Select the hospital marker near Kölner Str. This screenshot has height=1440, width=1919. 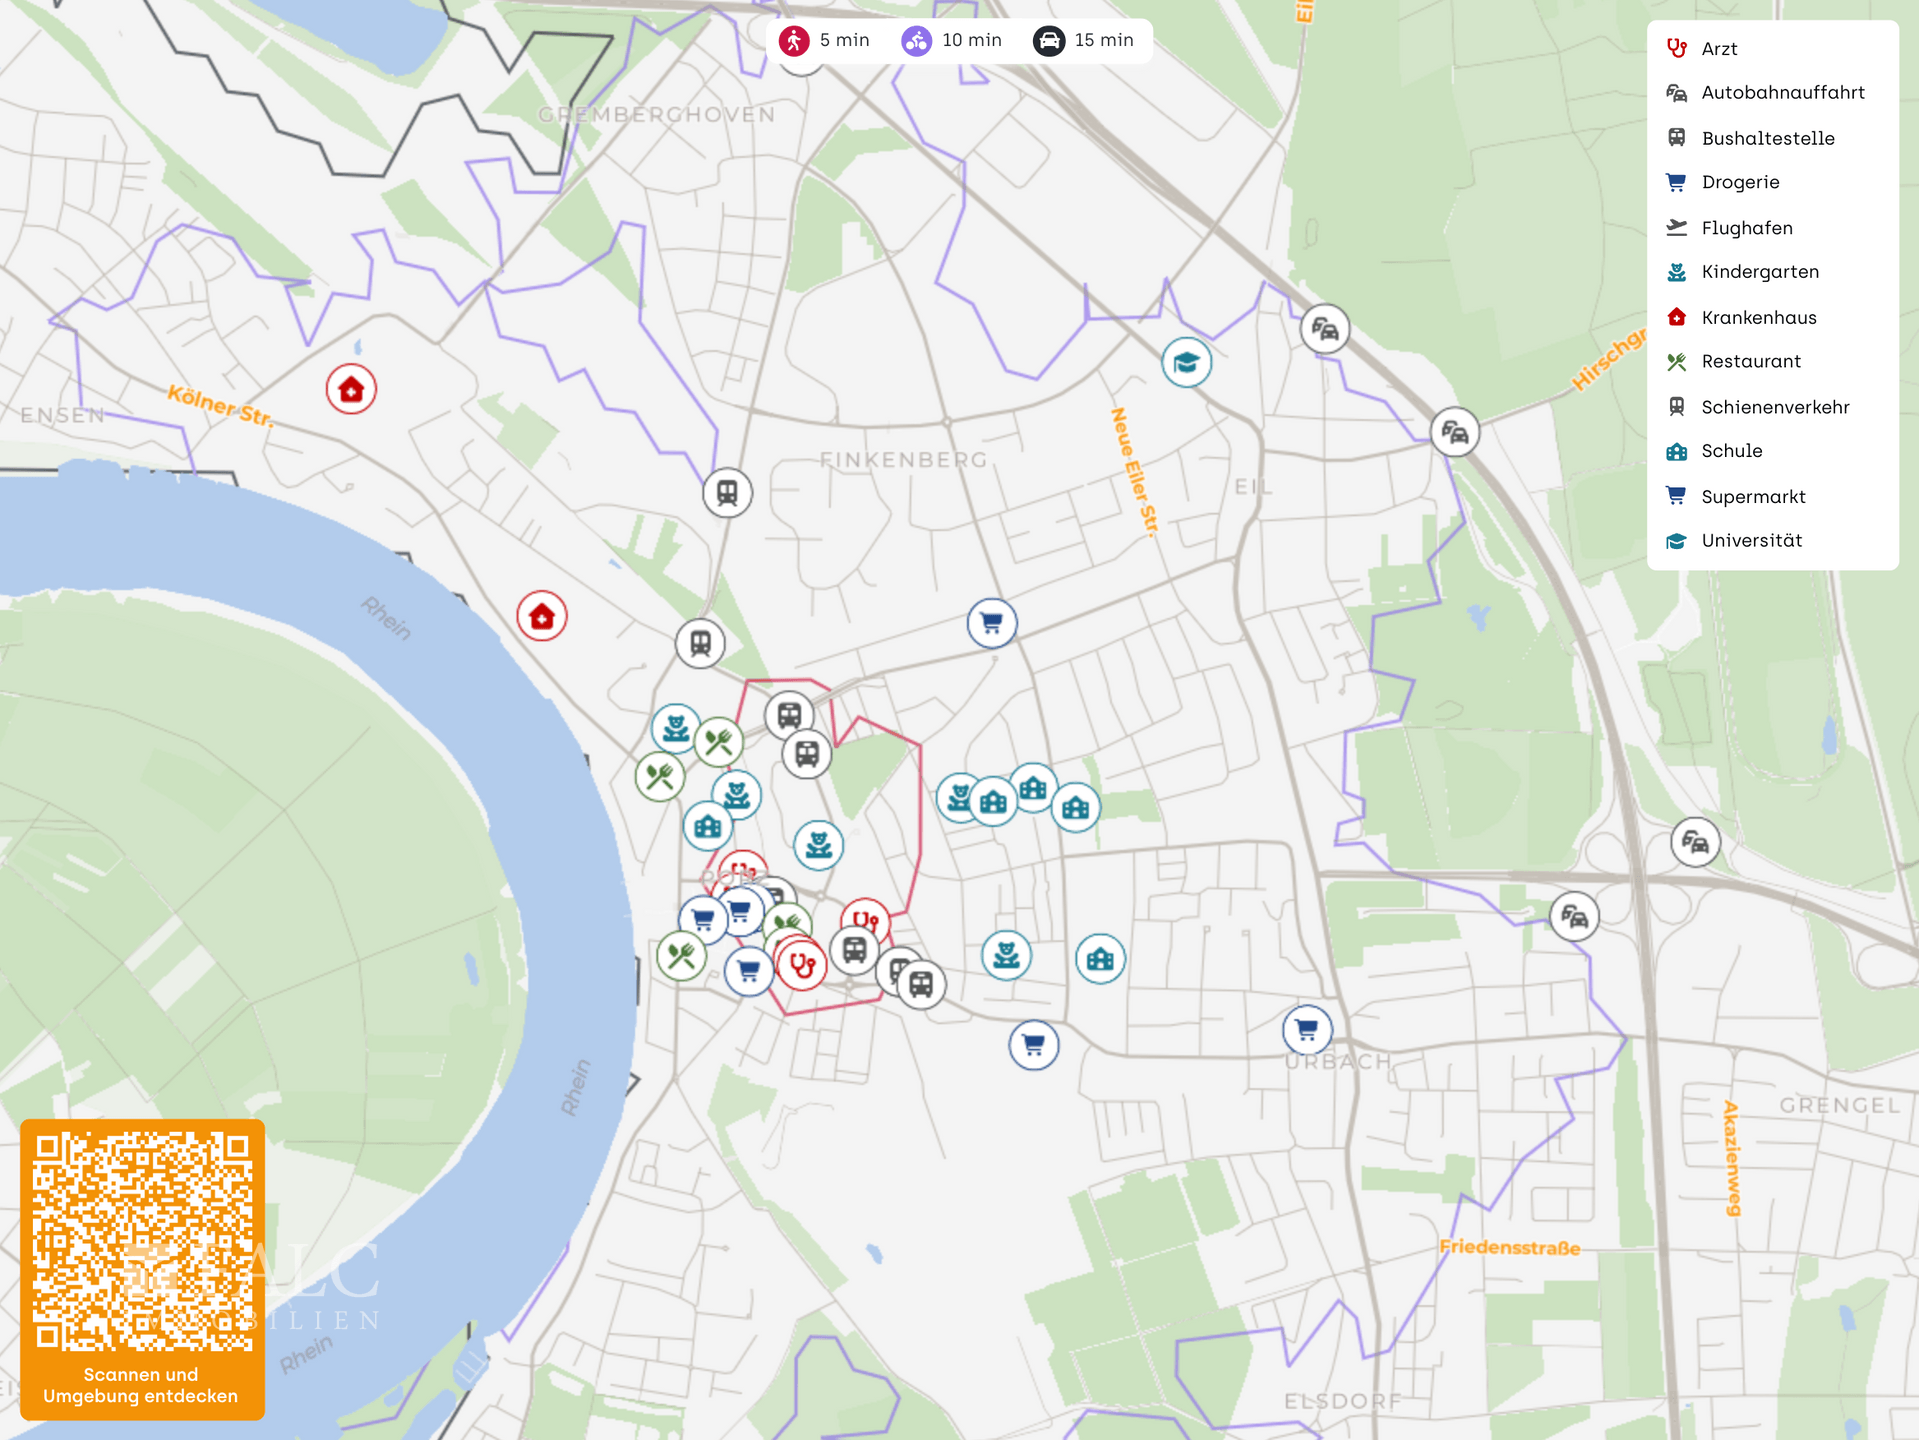351,389
